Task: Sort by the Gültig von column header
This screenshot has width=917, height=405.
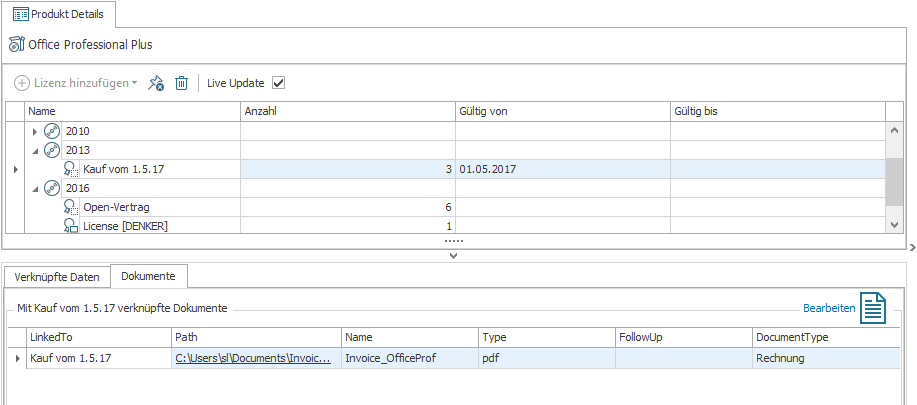Action: tap(563, 111)
